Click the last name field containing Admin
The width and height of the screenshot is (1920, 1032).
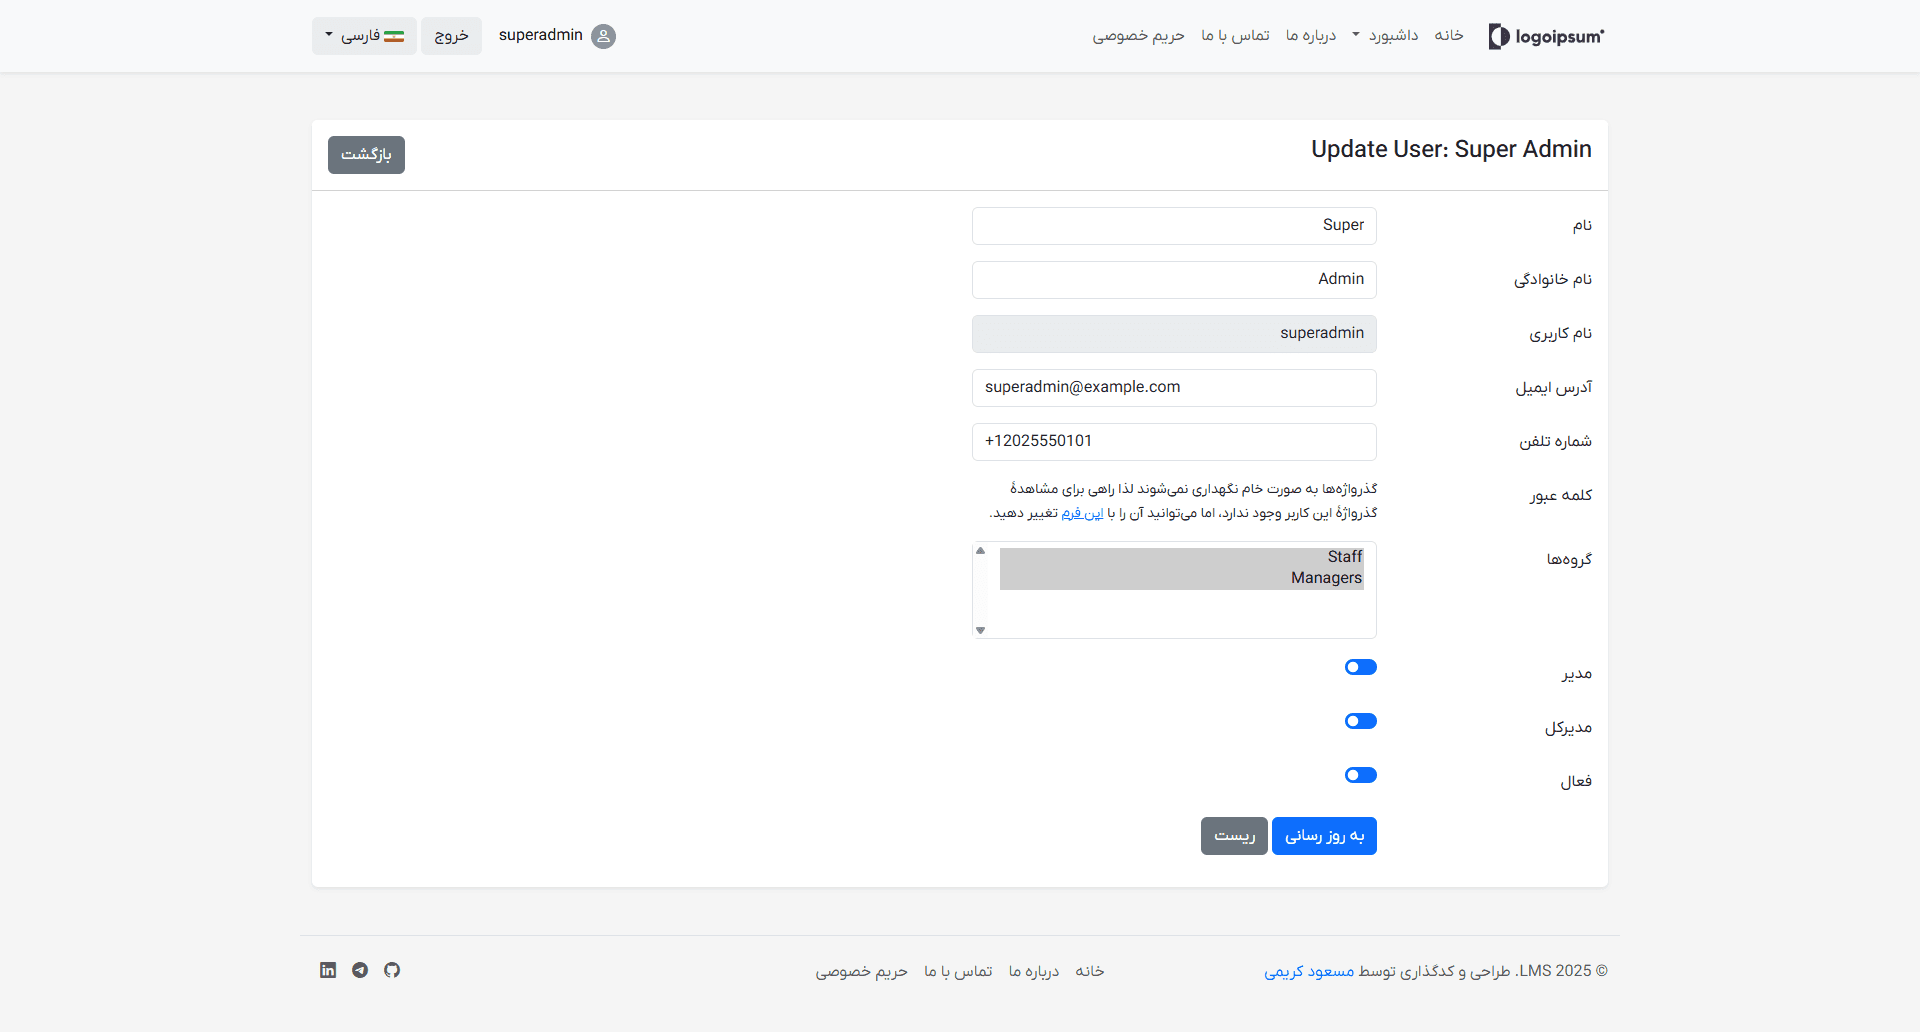(1174, 280)
